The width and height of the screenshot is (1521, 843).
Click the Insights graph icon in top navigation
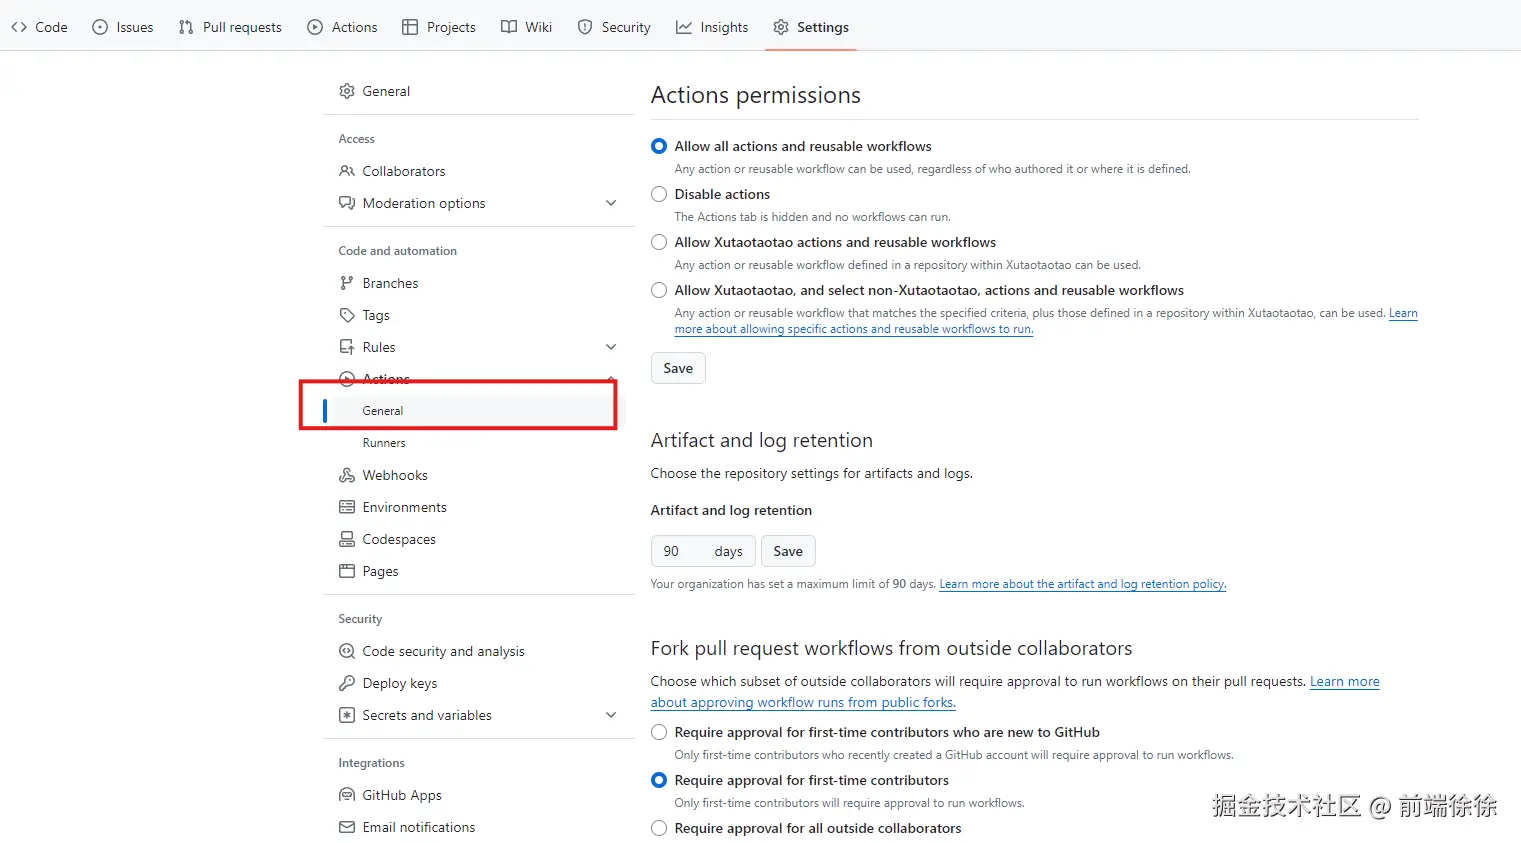[x=684, y=27]
